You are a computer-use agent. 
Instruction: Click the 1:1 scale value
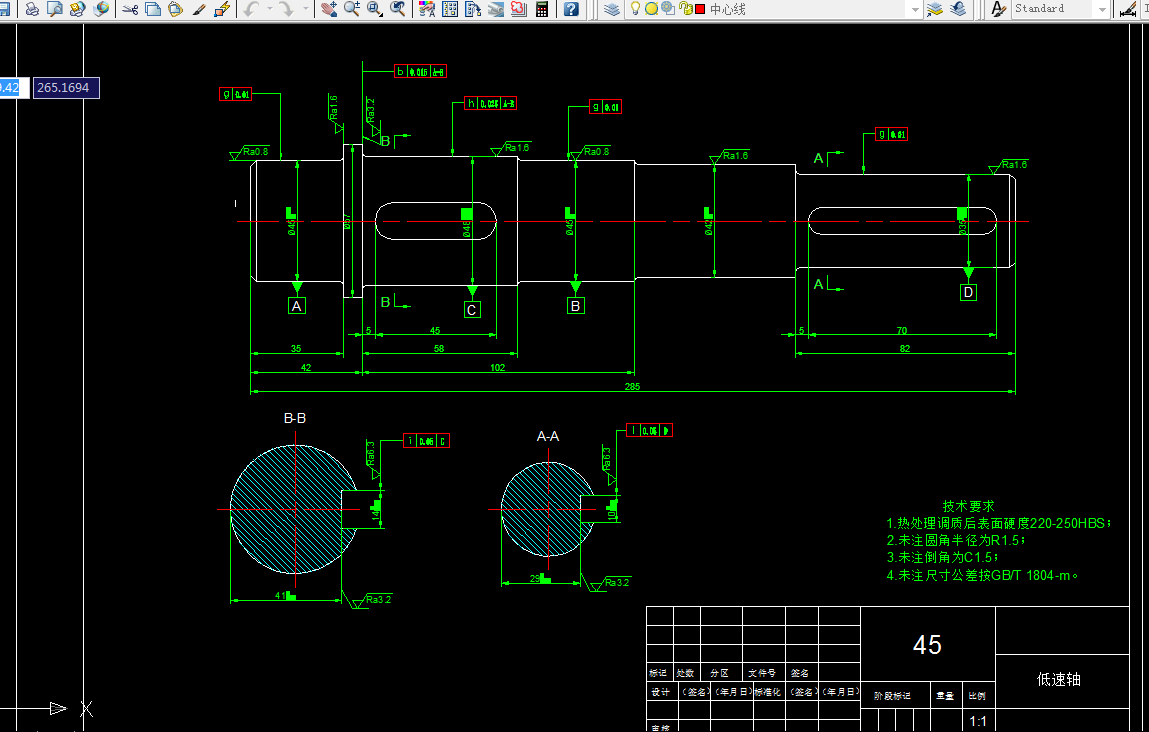click(978, 721)
